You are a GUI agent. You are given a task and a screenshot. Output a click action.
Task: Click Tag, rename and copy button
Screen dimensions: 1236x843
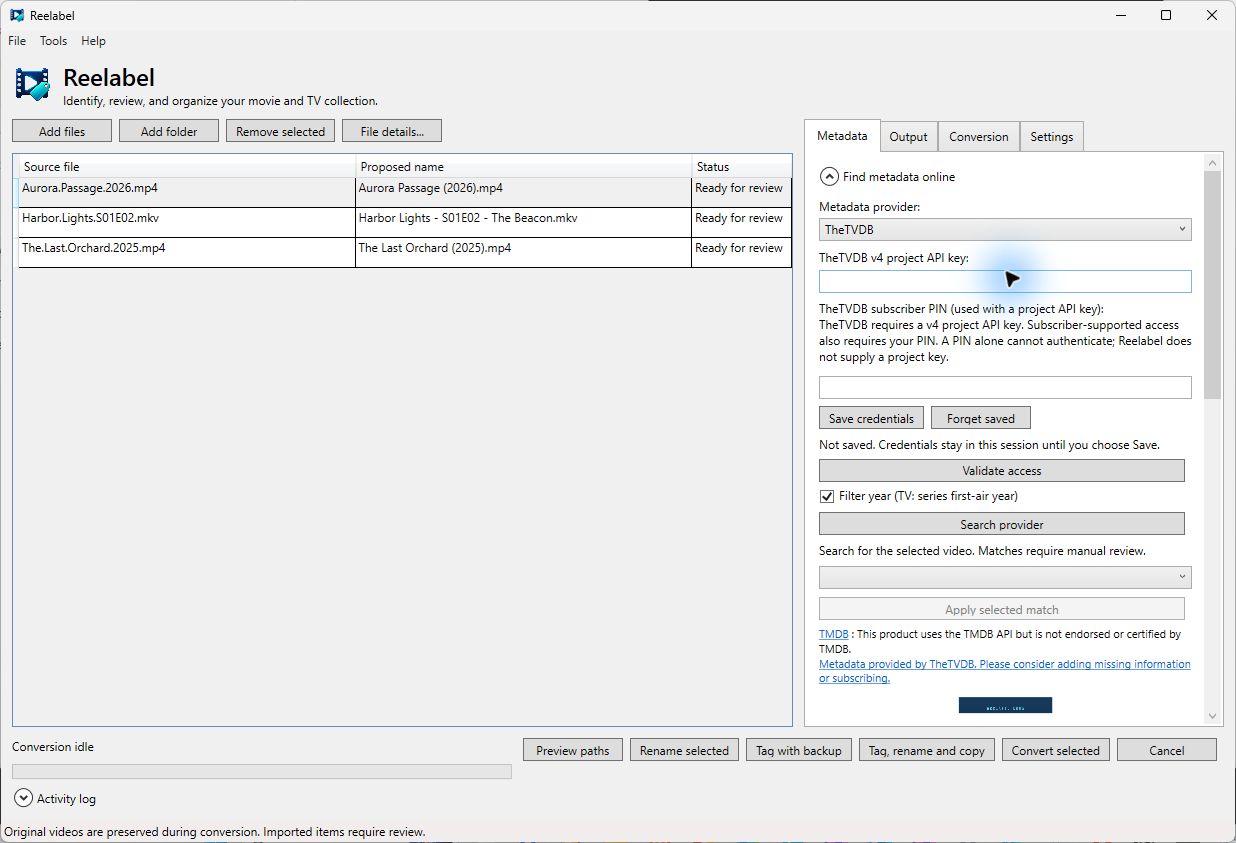click(927, 750)
